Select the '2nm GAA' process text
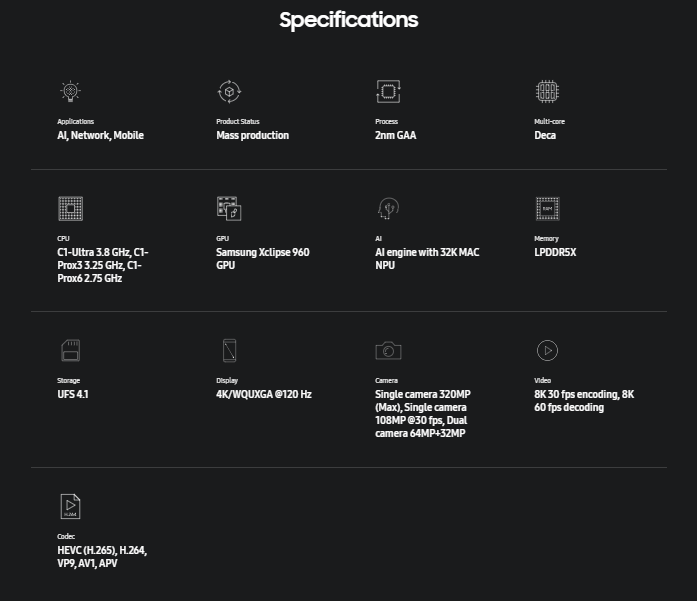Viewport: 697px width, 601px height. point(395,135)
